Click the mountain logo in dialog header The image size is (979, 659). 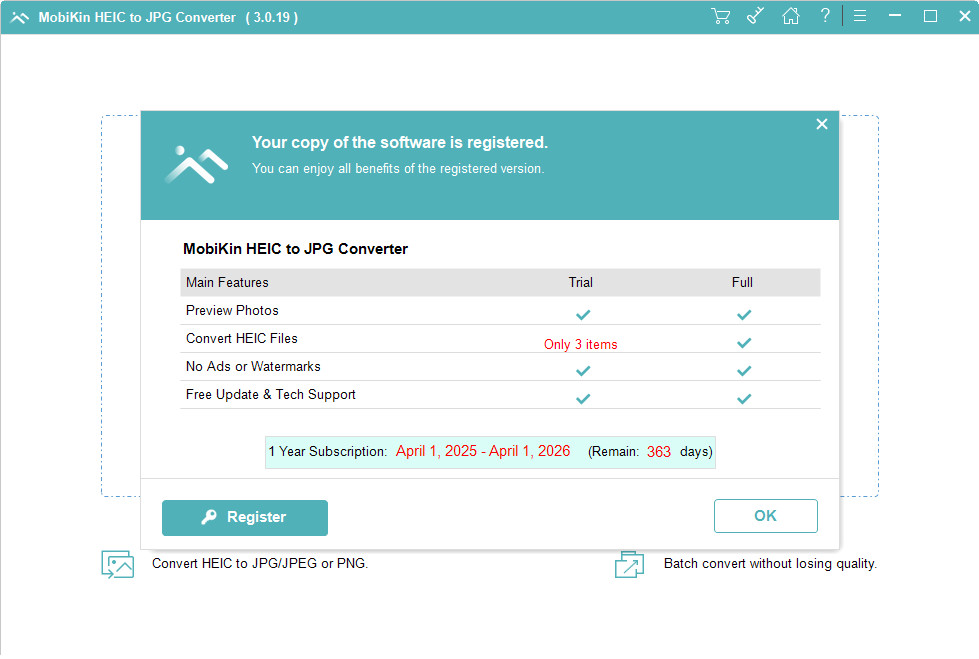(x=197, y=164)
